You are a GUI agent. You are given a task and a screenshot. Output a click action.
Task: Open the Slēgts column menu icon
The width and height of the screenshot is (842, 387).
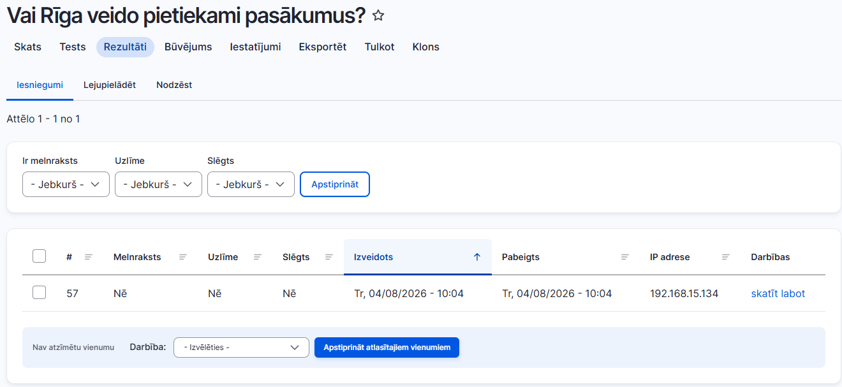[x=329, y=257]
